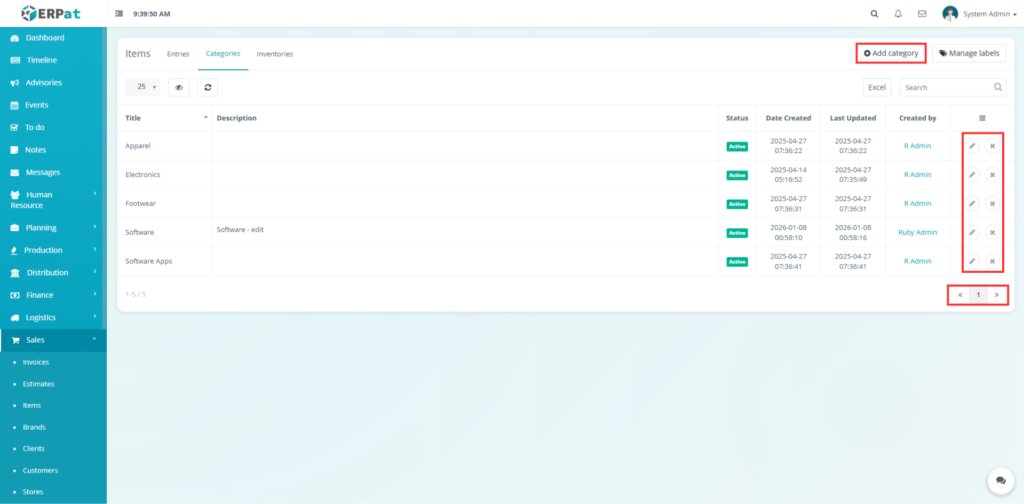This screenshot has height=504, width=1024.
Task: Click into the Search input field
Action: 945,88
